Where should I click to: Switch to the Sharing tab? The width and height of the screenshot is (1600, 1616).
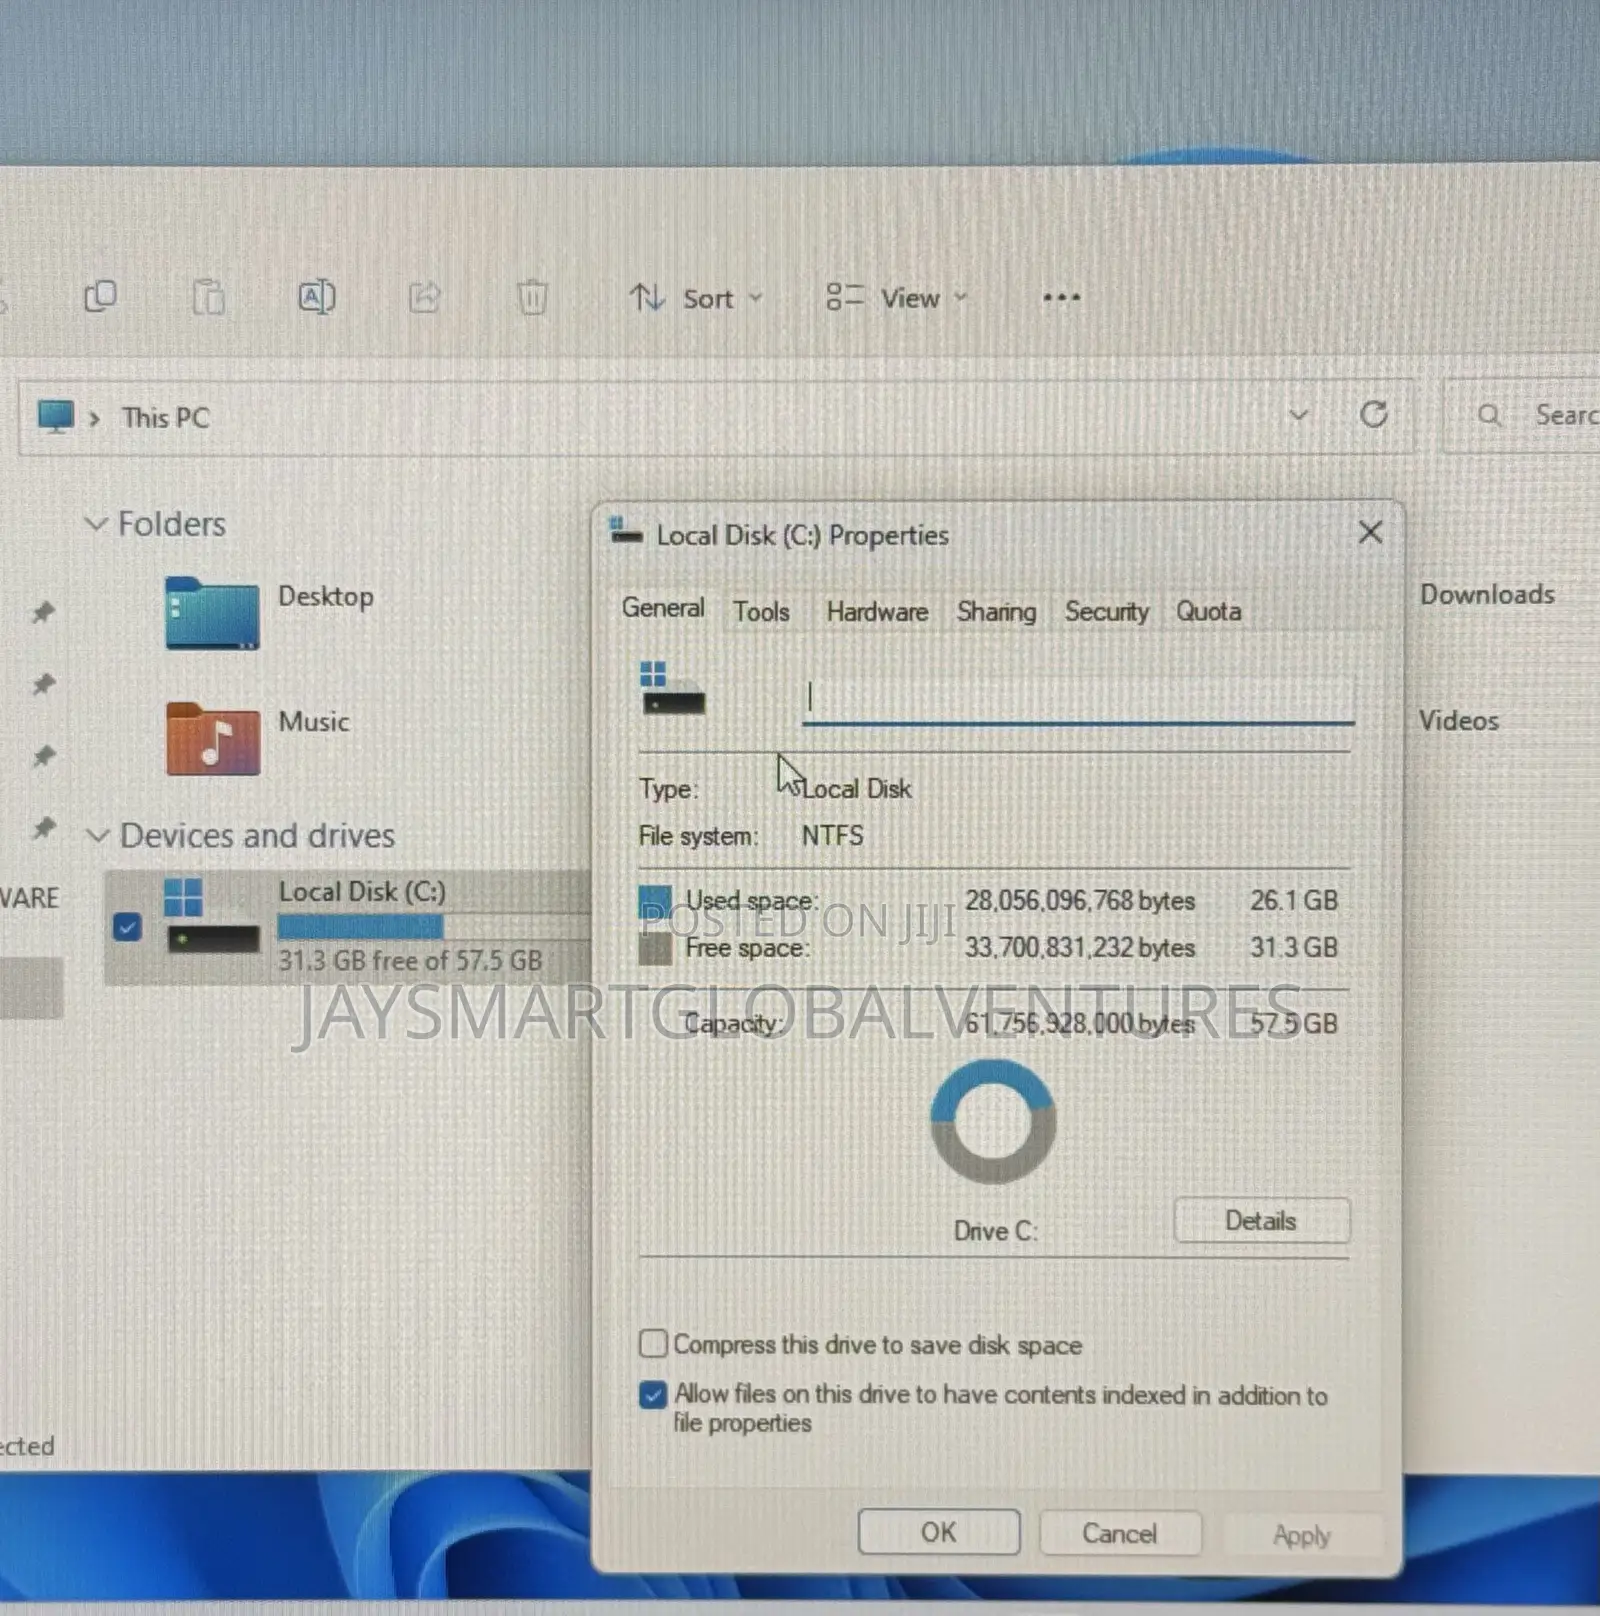pos(996,611)
